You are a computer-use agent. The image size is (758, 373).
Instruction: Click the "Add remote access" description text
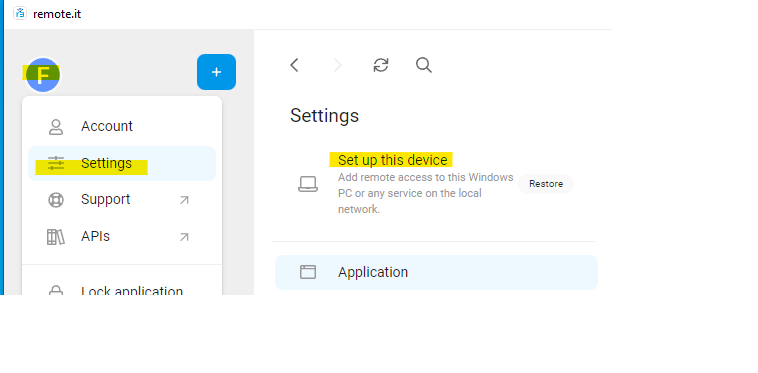click(425, 193)
